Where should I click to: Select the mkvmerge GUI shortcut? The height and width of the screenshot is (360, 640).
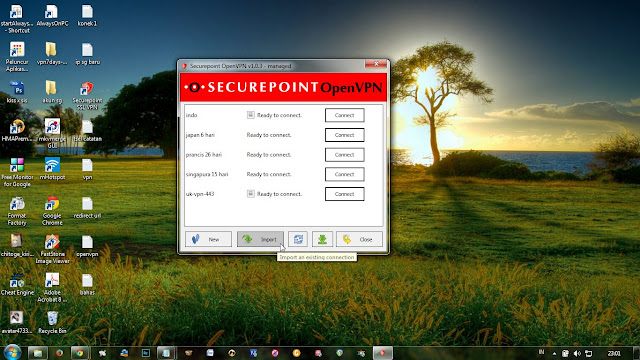pyautogui.click(x=52, y=134)
